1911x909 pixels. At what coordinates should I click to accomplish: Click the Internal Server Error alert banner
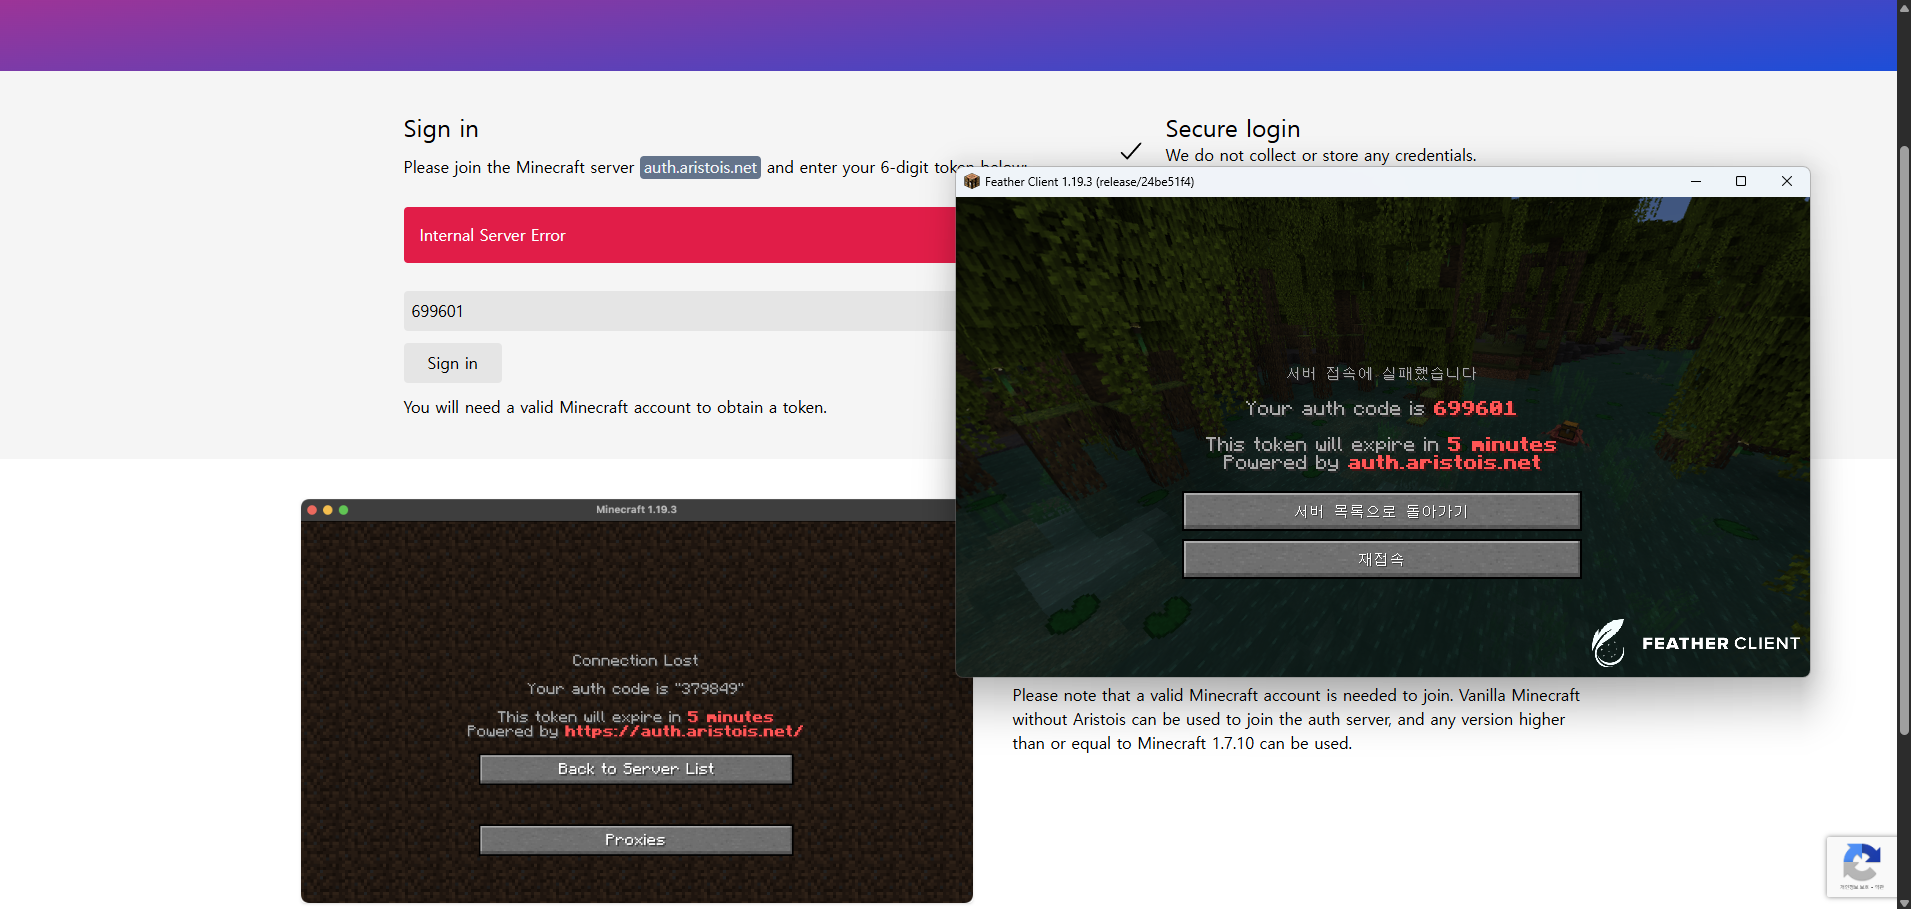[x=680, y=235]
